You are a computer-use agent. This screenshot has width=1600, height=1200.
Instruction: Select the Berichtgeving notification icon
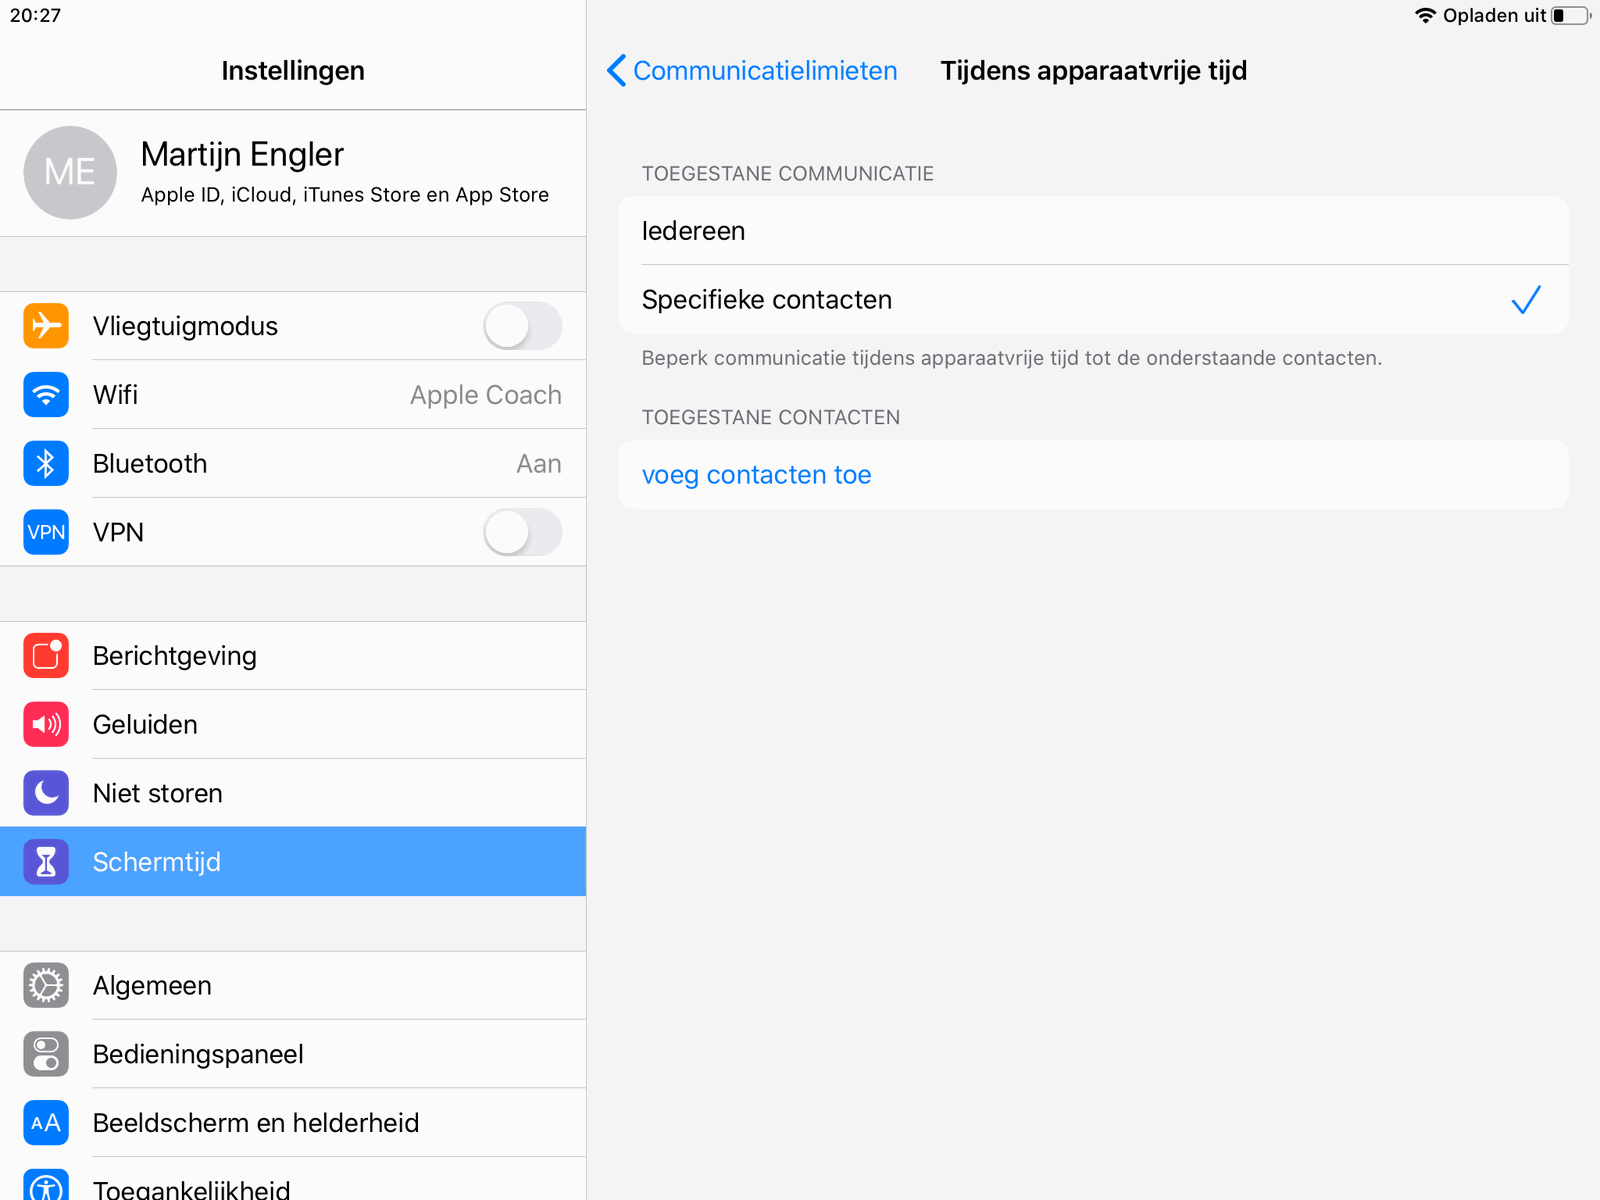coord(46,656)
